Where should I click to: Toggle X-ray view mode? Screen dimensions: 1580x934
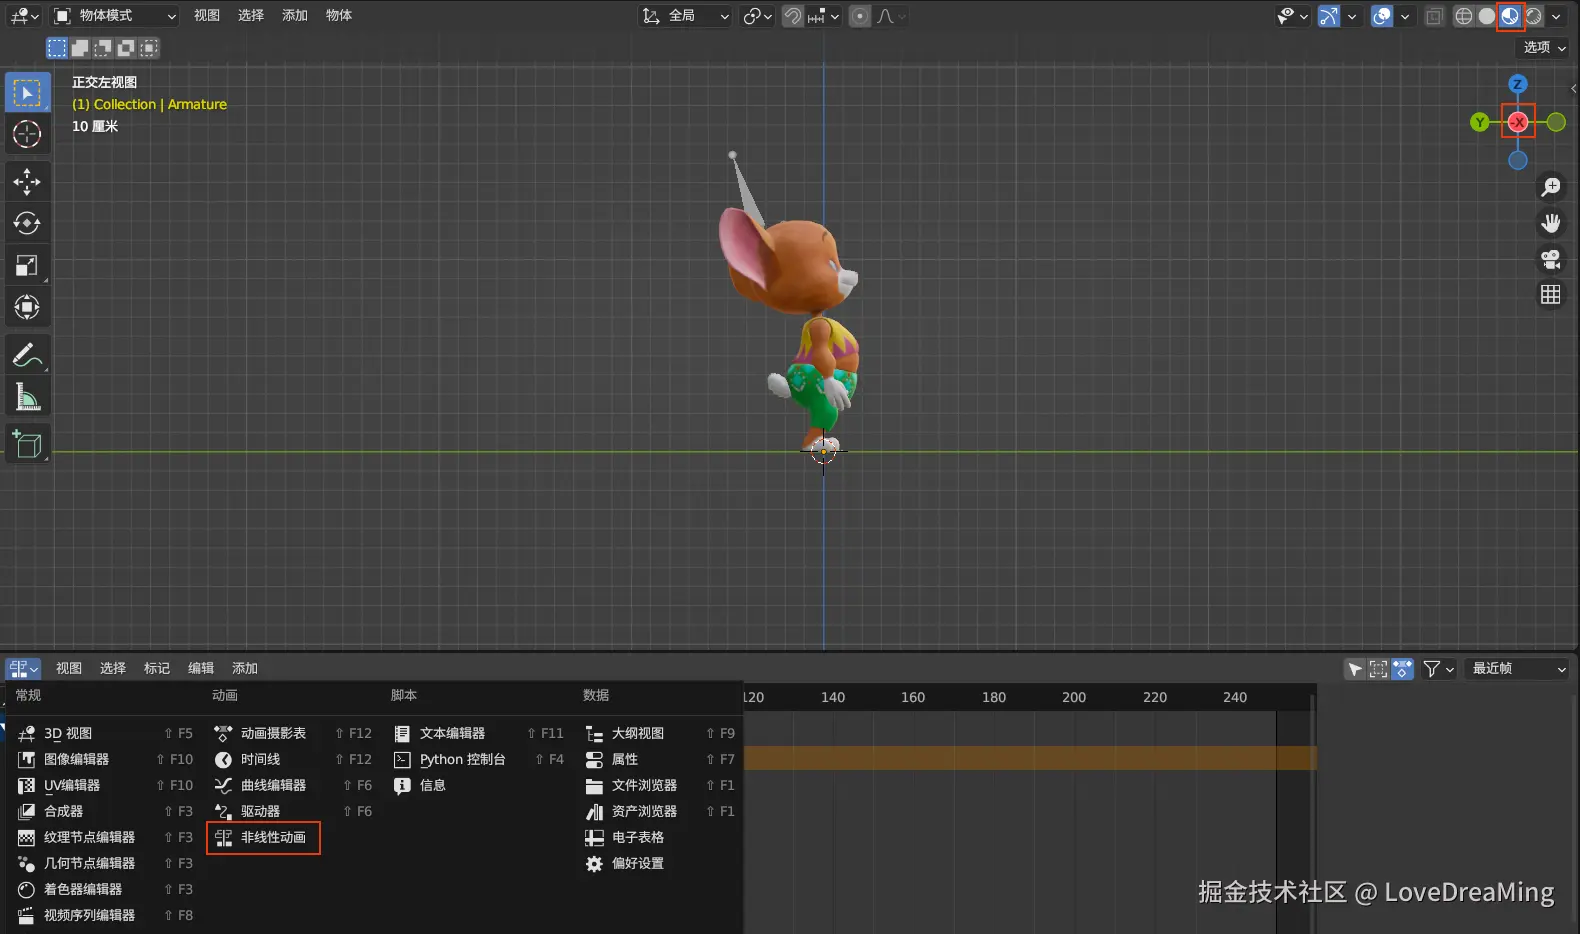pos(1434,16)
